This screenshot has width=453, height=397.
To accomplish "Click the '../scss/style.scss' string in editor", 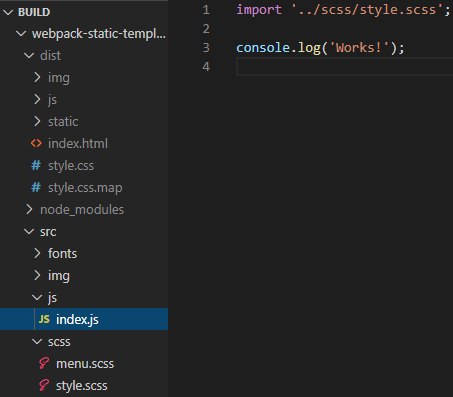I will [367, 10].
